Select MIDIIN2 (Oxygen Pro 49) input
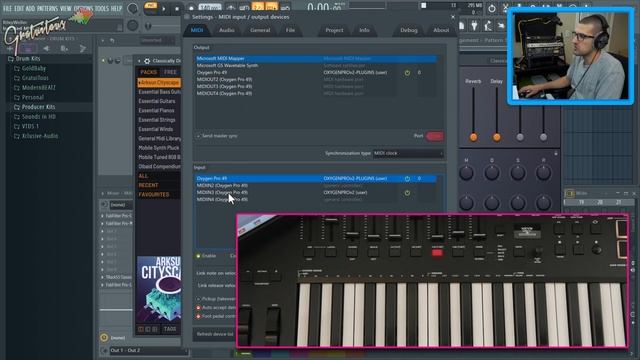The height and width of the screenshot is (360, 640). 315,185
